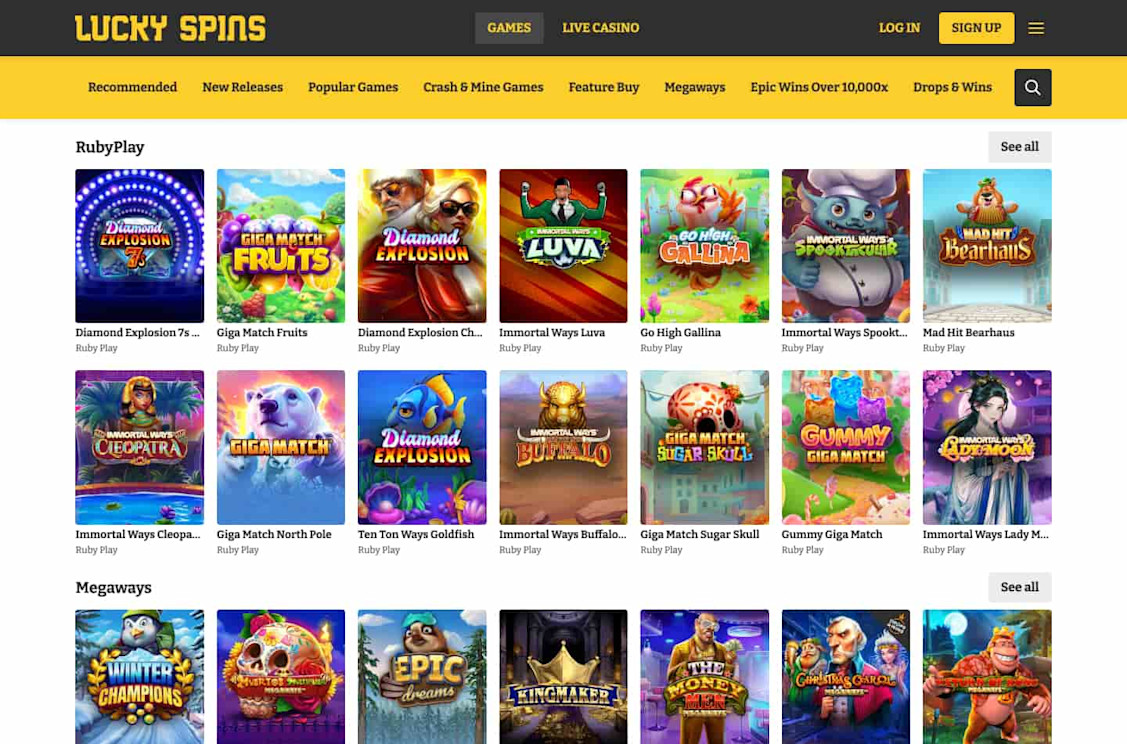Image resolution: width=1127 pixels, height=744 pixels.
Task: Launch the Giga Match Fruits game tile
Action: 281,246
